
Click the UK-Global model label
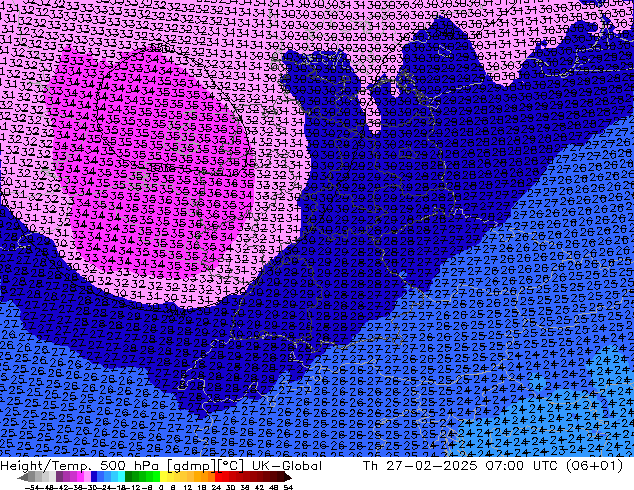tap(287, 466)
